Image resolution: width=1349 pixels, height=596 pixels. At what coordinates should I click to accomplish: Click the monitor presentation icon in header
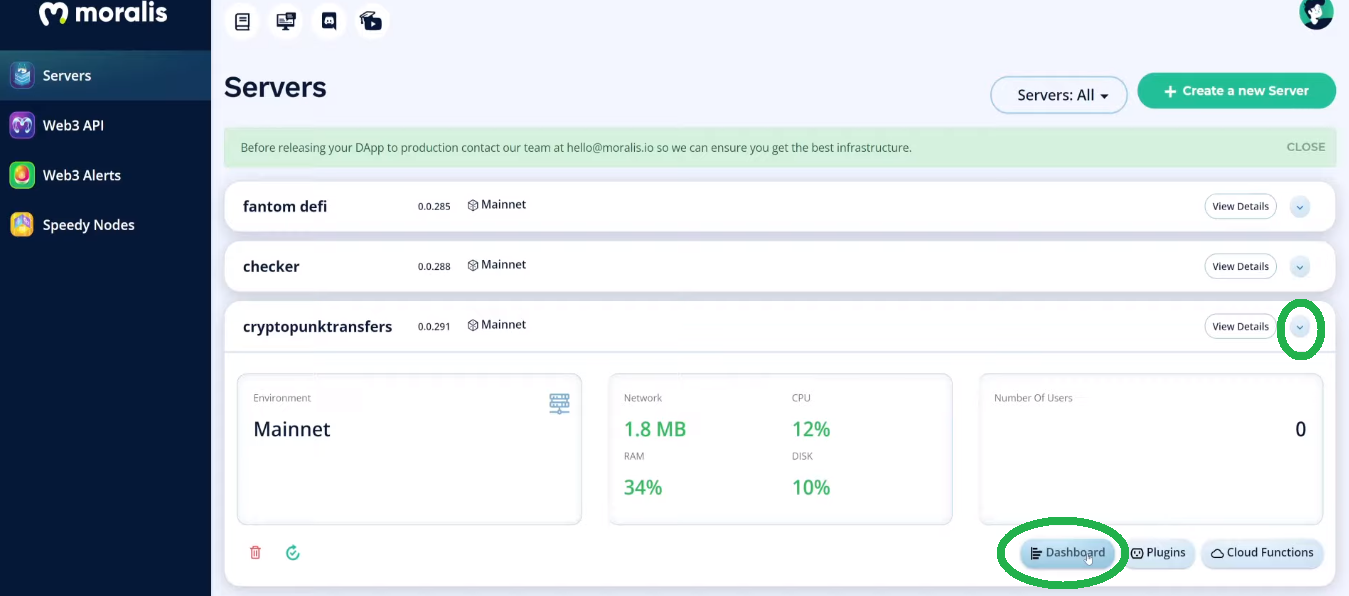286,21
